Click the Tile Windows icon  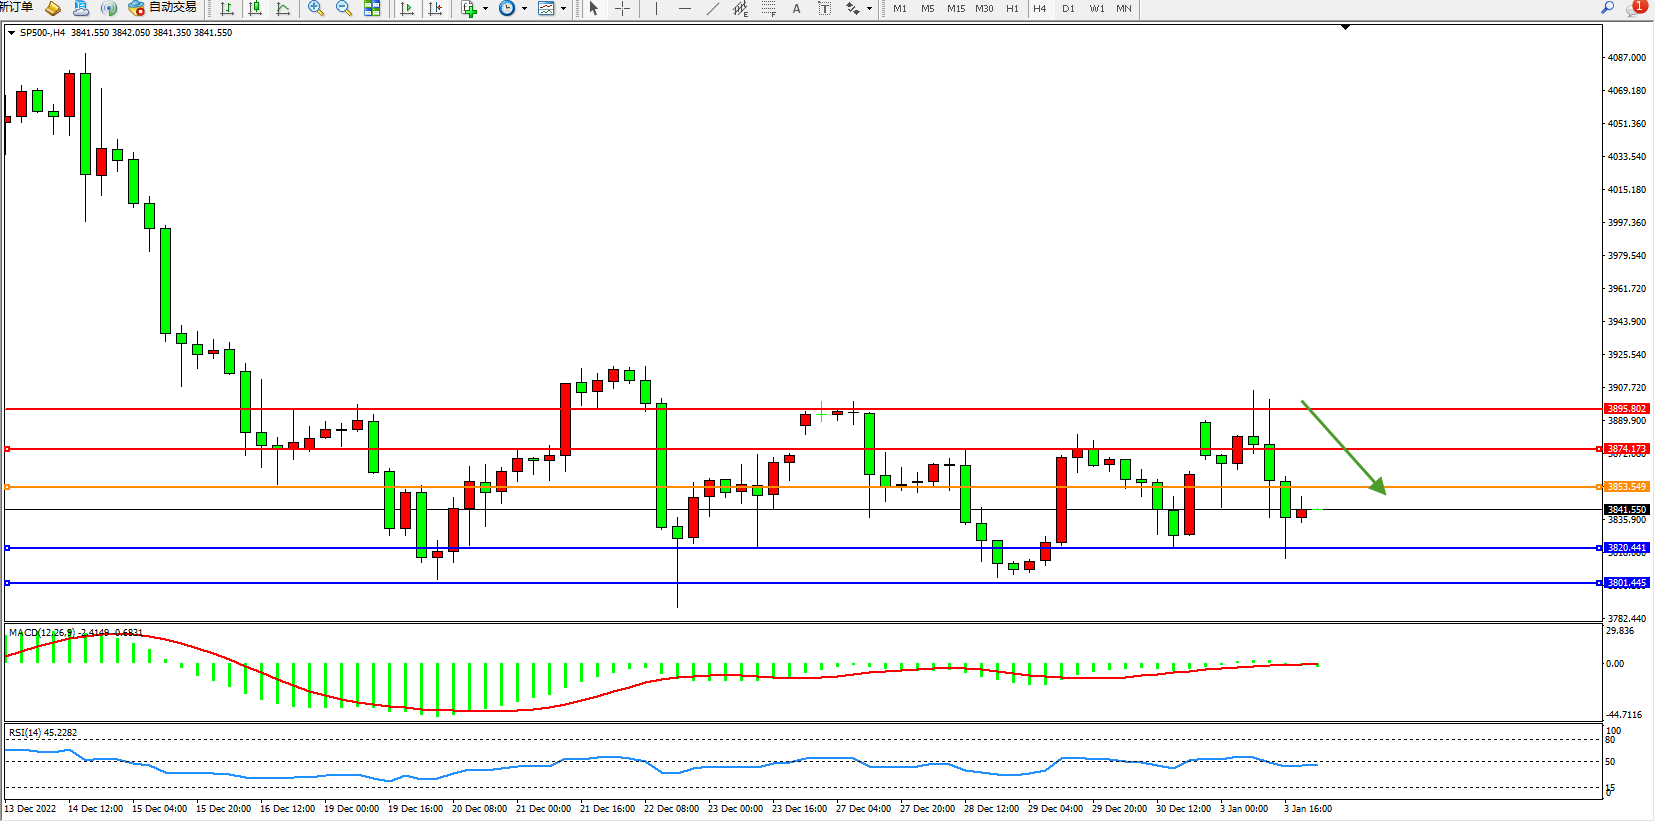pos(372,9)
